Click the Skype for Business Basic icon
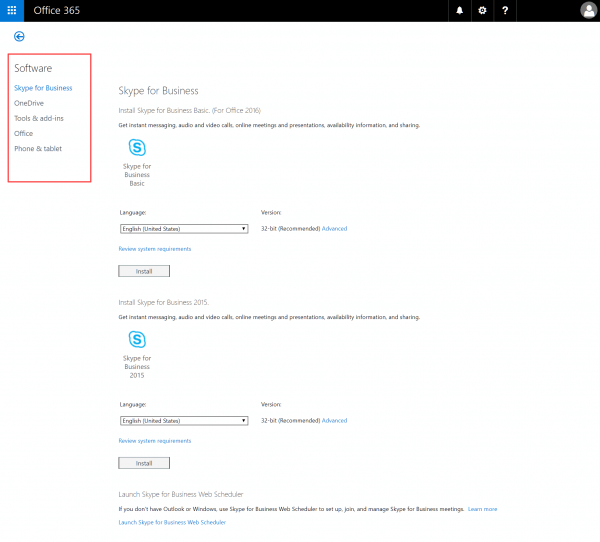This screenshot has height=542, width=600. (137, 147)
